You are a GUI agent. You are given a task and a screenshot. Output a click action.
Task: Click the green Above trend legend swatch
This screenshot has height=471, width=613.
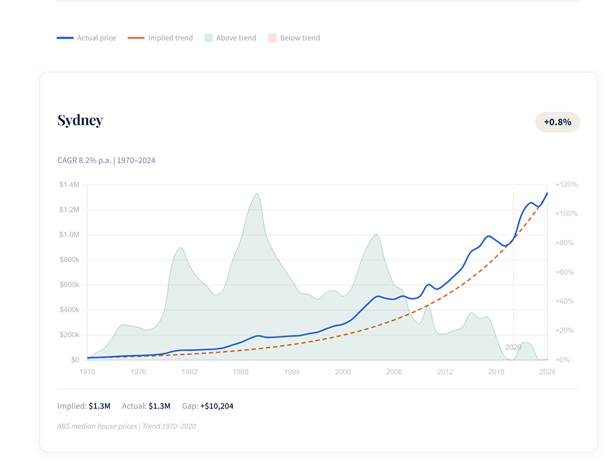[208, 38]
